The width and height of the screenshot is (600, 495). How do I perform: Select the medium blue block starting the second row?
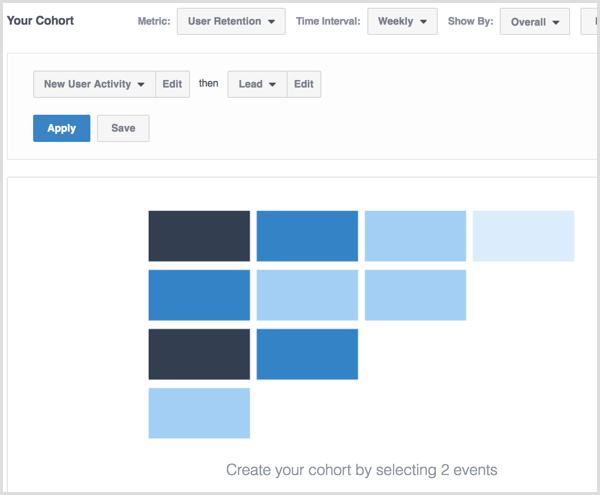tap(199, 295)
